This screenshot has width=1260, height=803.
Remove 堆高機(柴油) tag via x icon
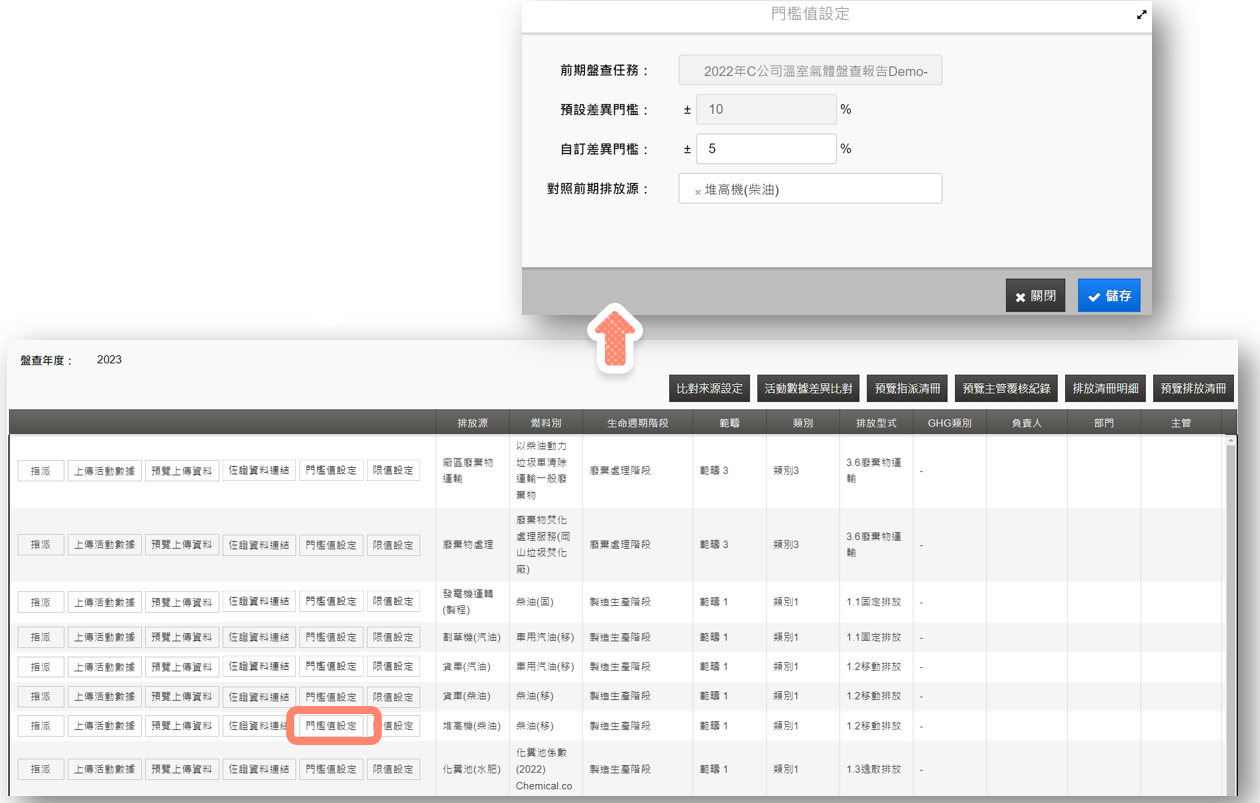tap(697, 191)
